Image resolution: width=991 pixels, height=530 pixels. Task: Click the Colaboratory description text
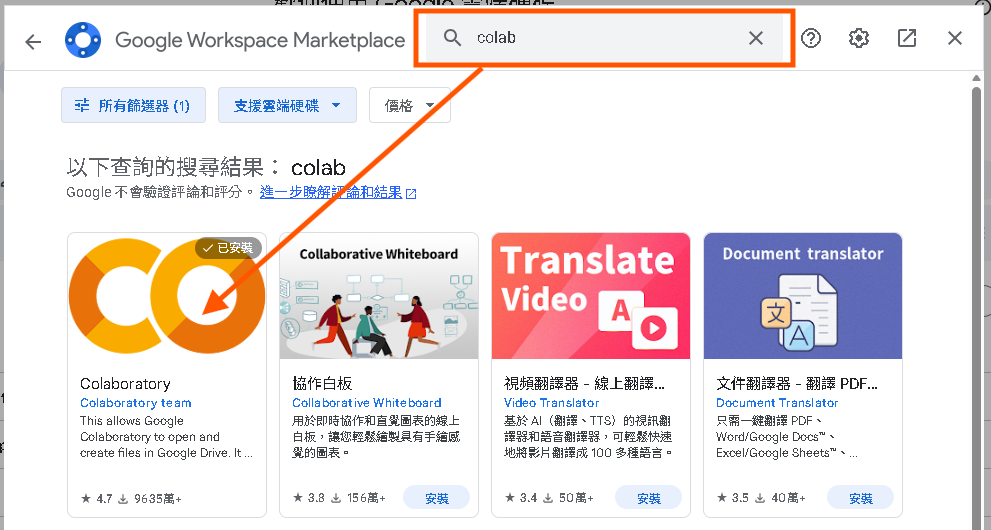(x=167, y=437)
